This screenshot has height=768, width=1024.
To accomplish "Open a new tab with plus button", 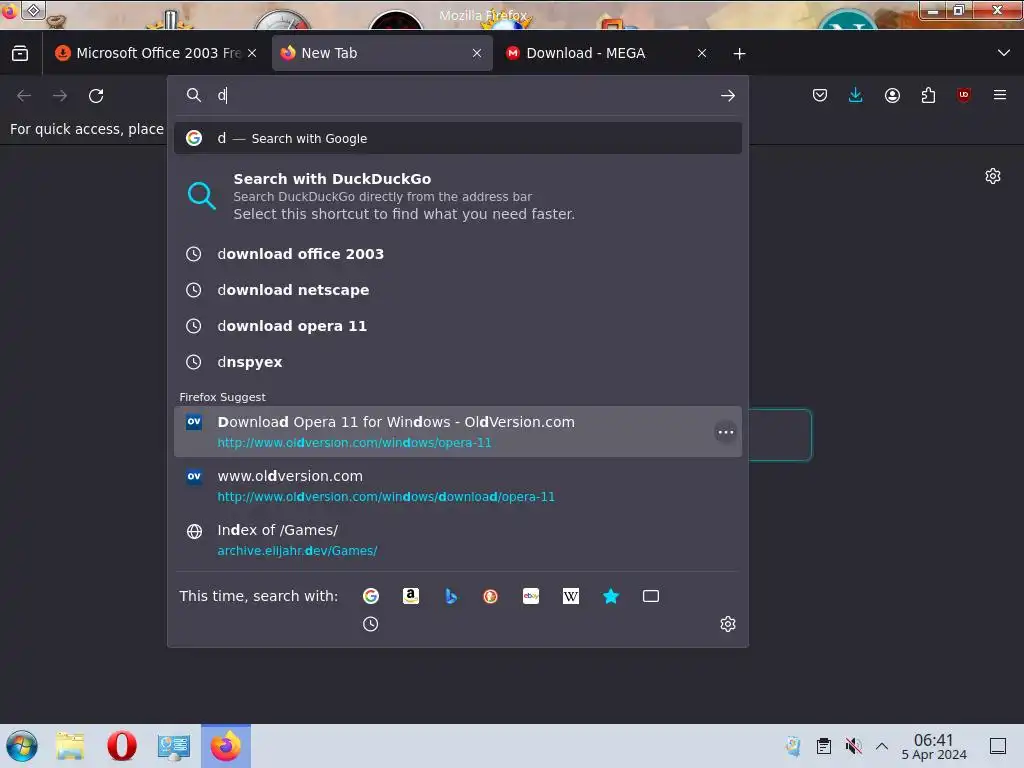I will [739, 54].
